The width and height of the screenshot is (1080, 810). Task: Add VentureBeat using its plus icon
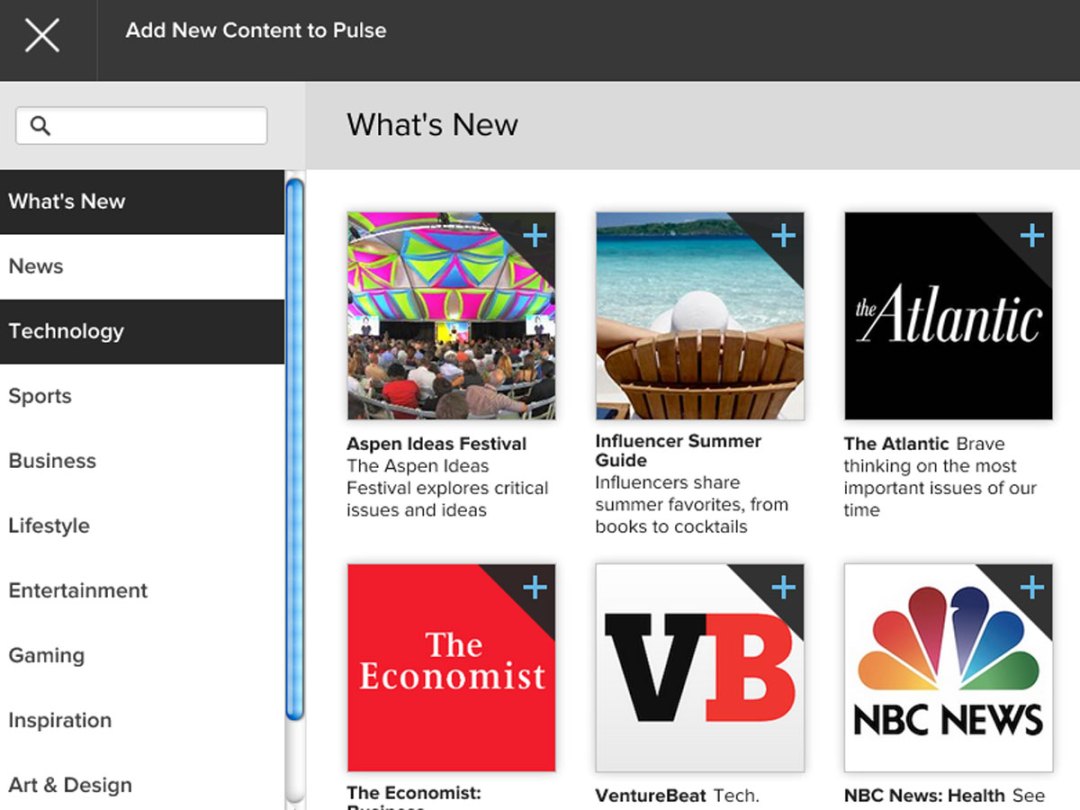pos(784,588)
